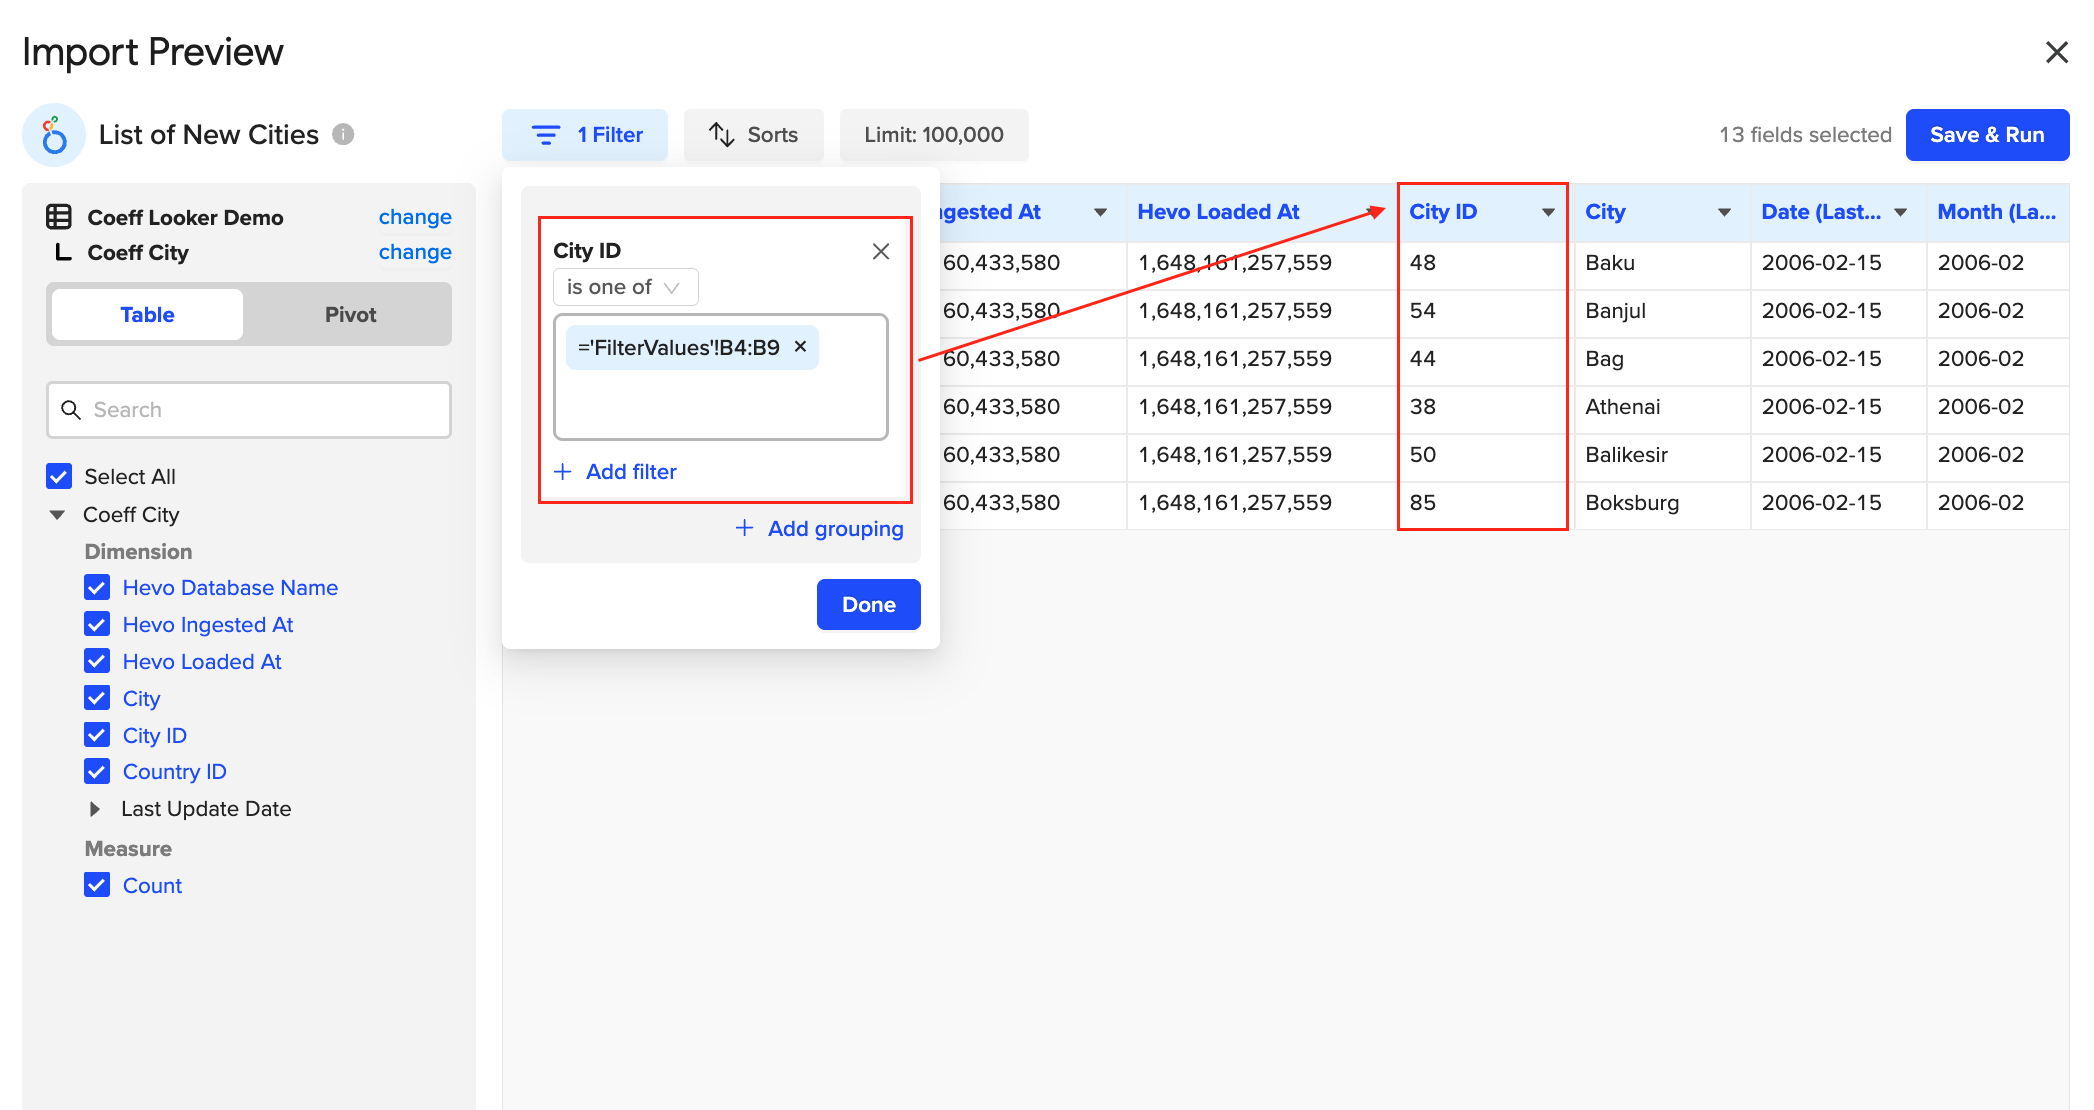The image size is (2094, 1110).
Task: Uncheck the Select All checkbox
Action: [x=59, y=476]
